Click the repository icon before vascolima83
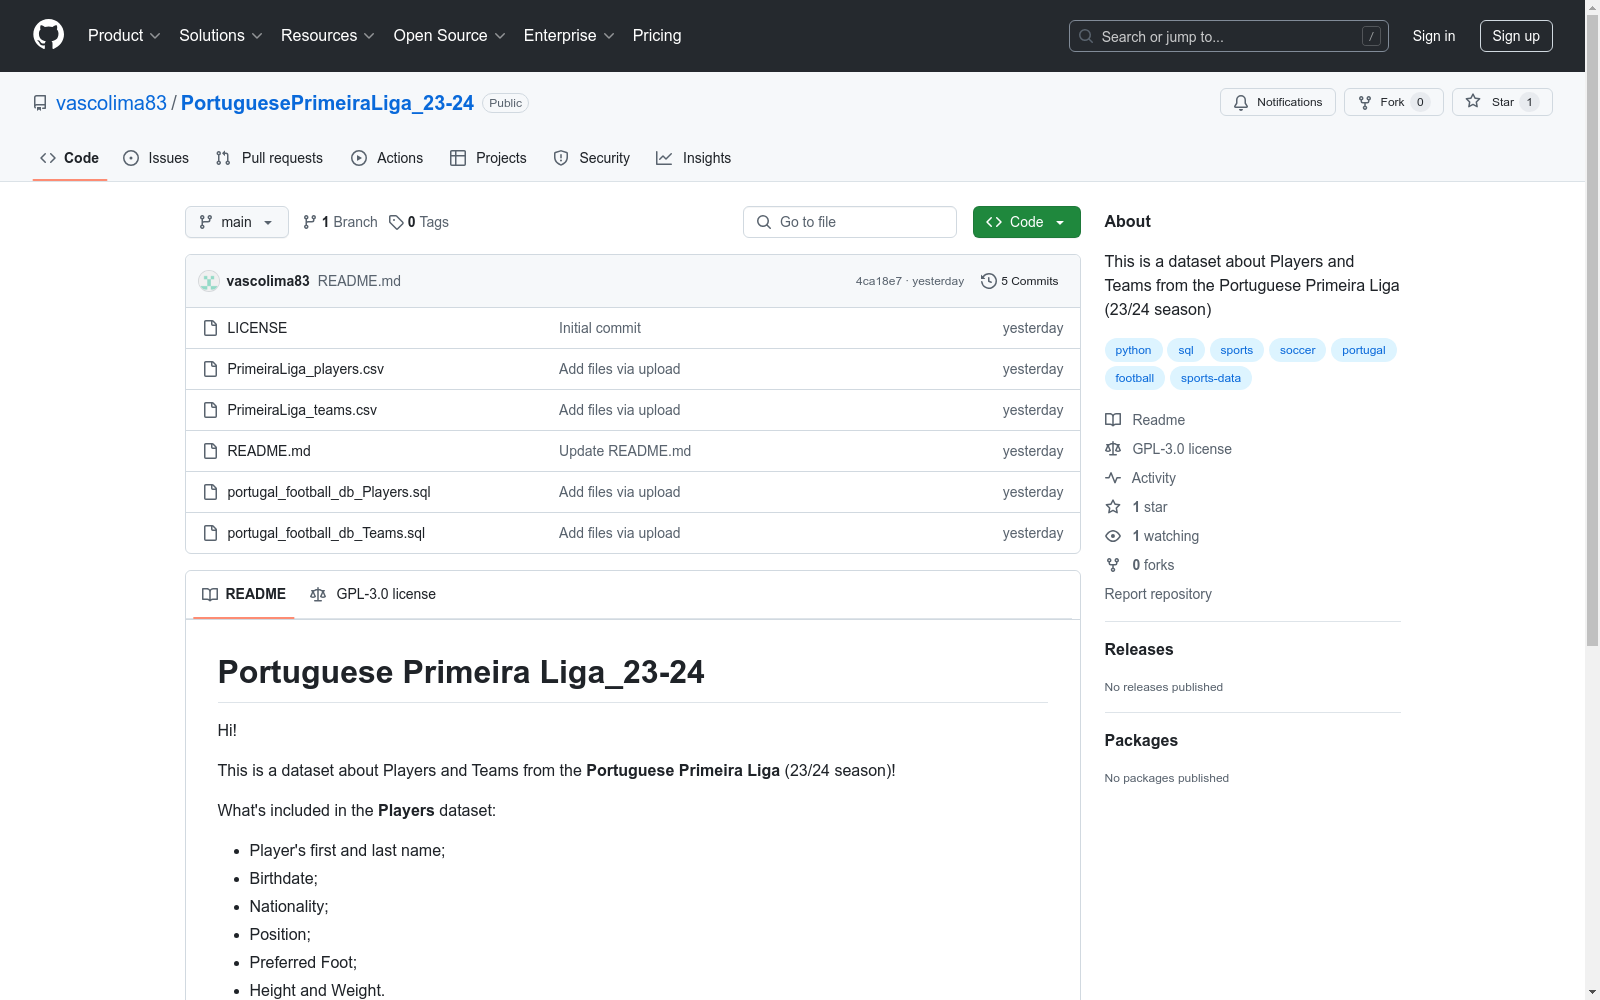The width and height of the screenshot is (1600, 1000). click(40, 103)
